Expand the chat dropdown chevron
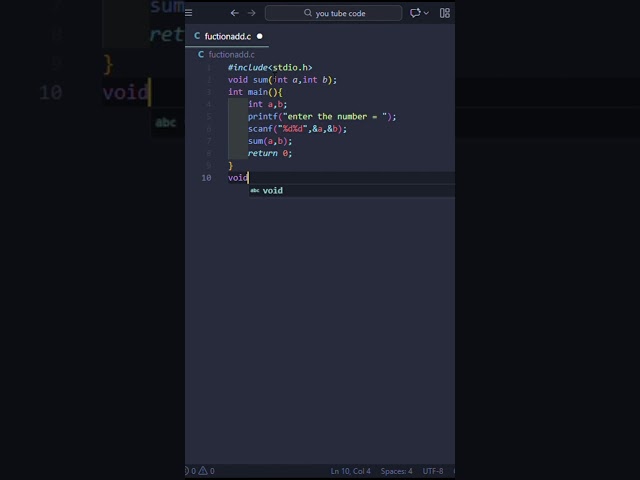Image resolution: width=640 pixels, height=480 pixels. coord(427,13)
